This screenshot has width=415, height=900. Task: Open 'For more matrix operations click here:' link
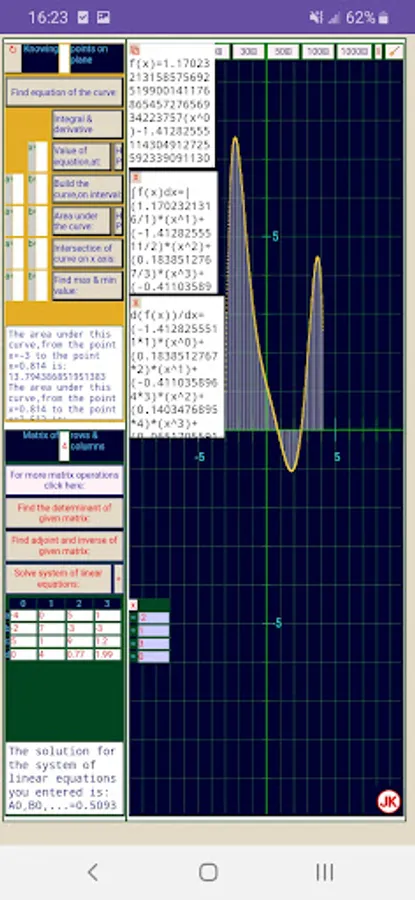pyautogui.click(x=64, y=480)
